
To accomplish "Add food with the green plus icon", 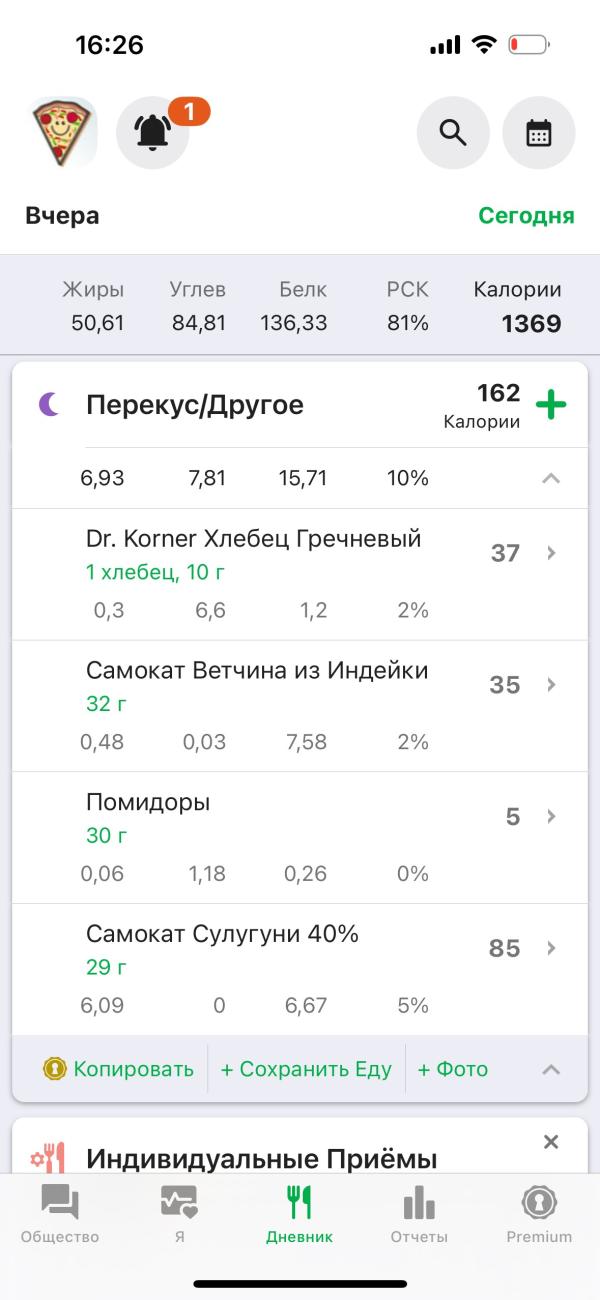I will 551,405.
